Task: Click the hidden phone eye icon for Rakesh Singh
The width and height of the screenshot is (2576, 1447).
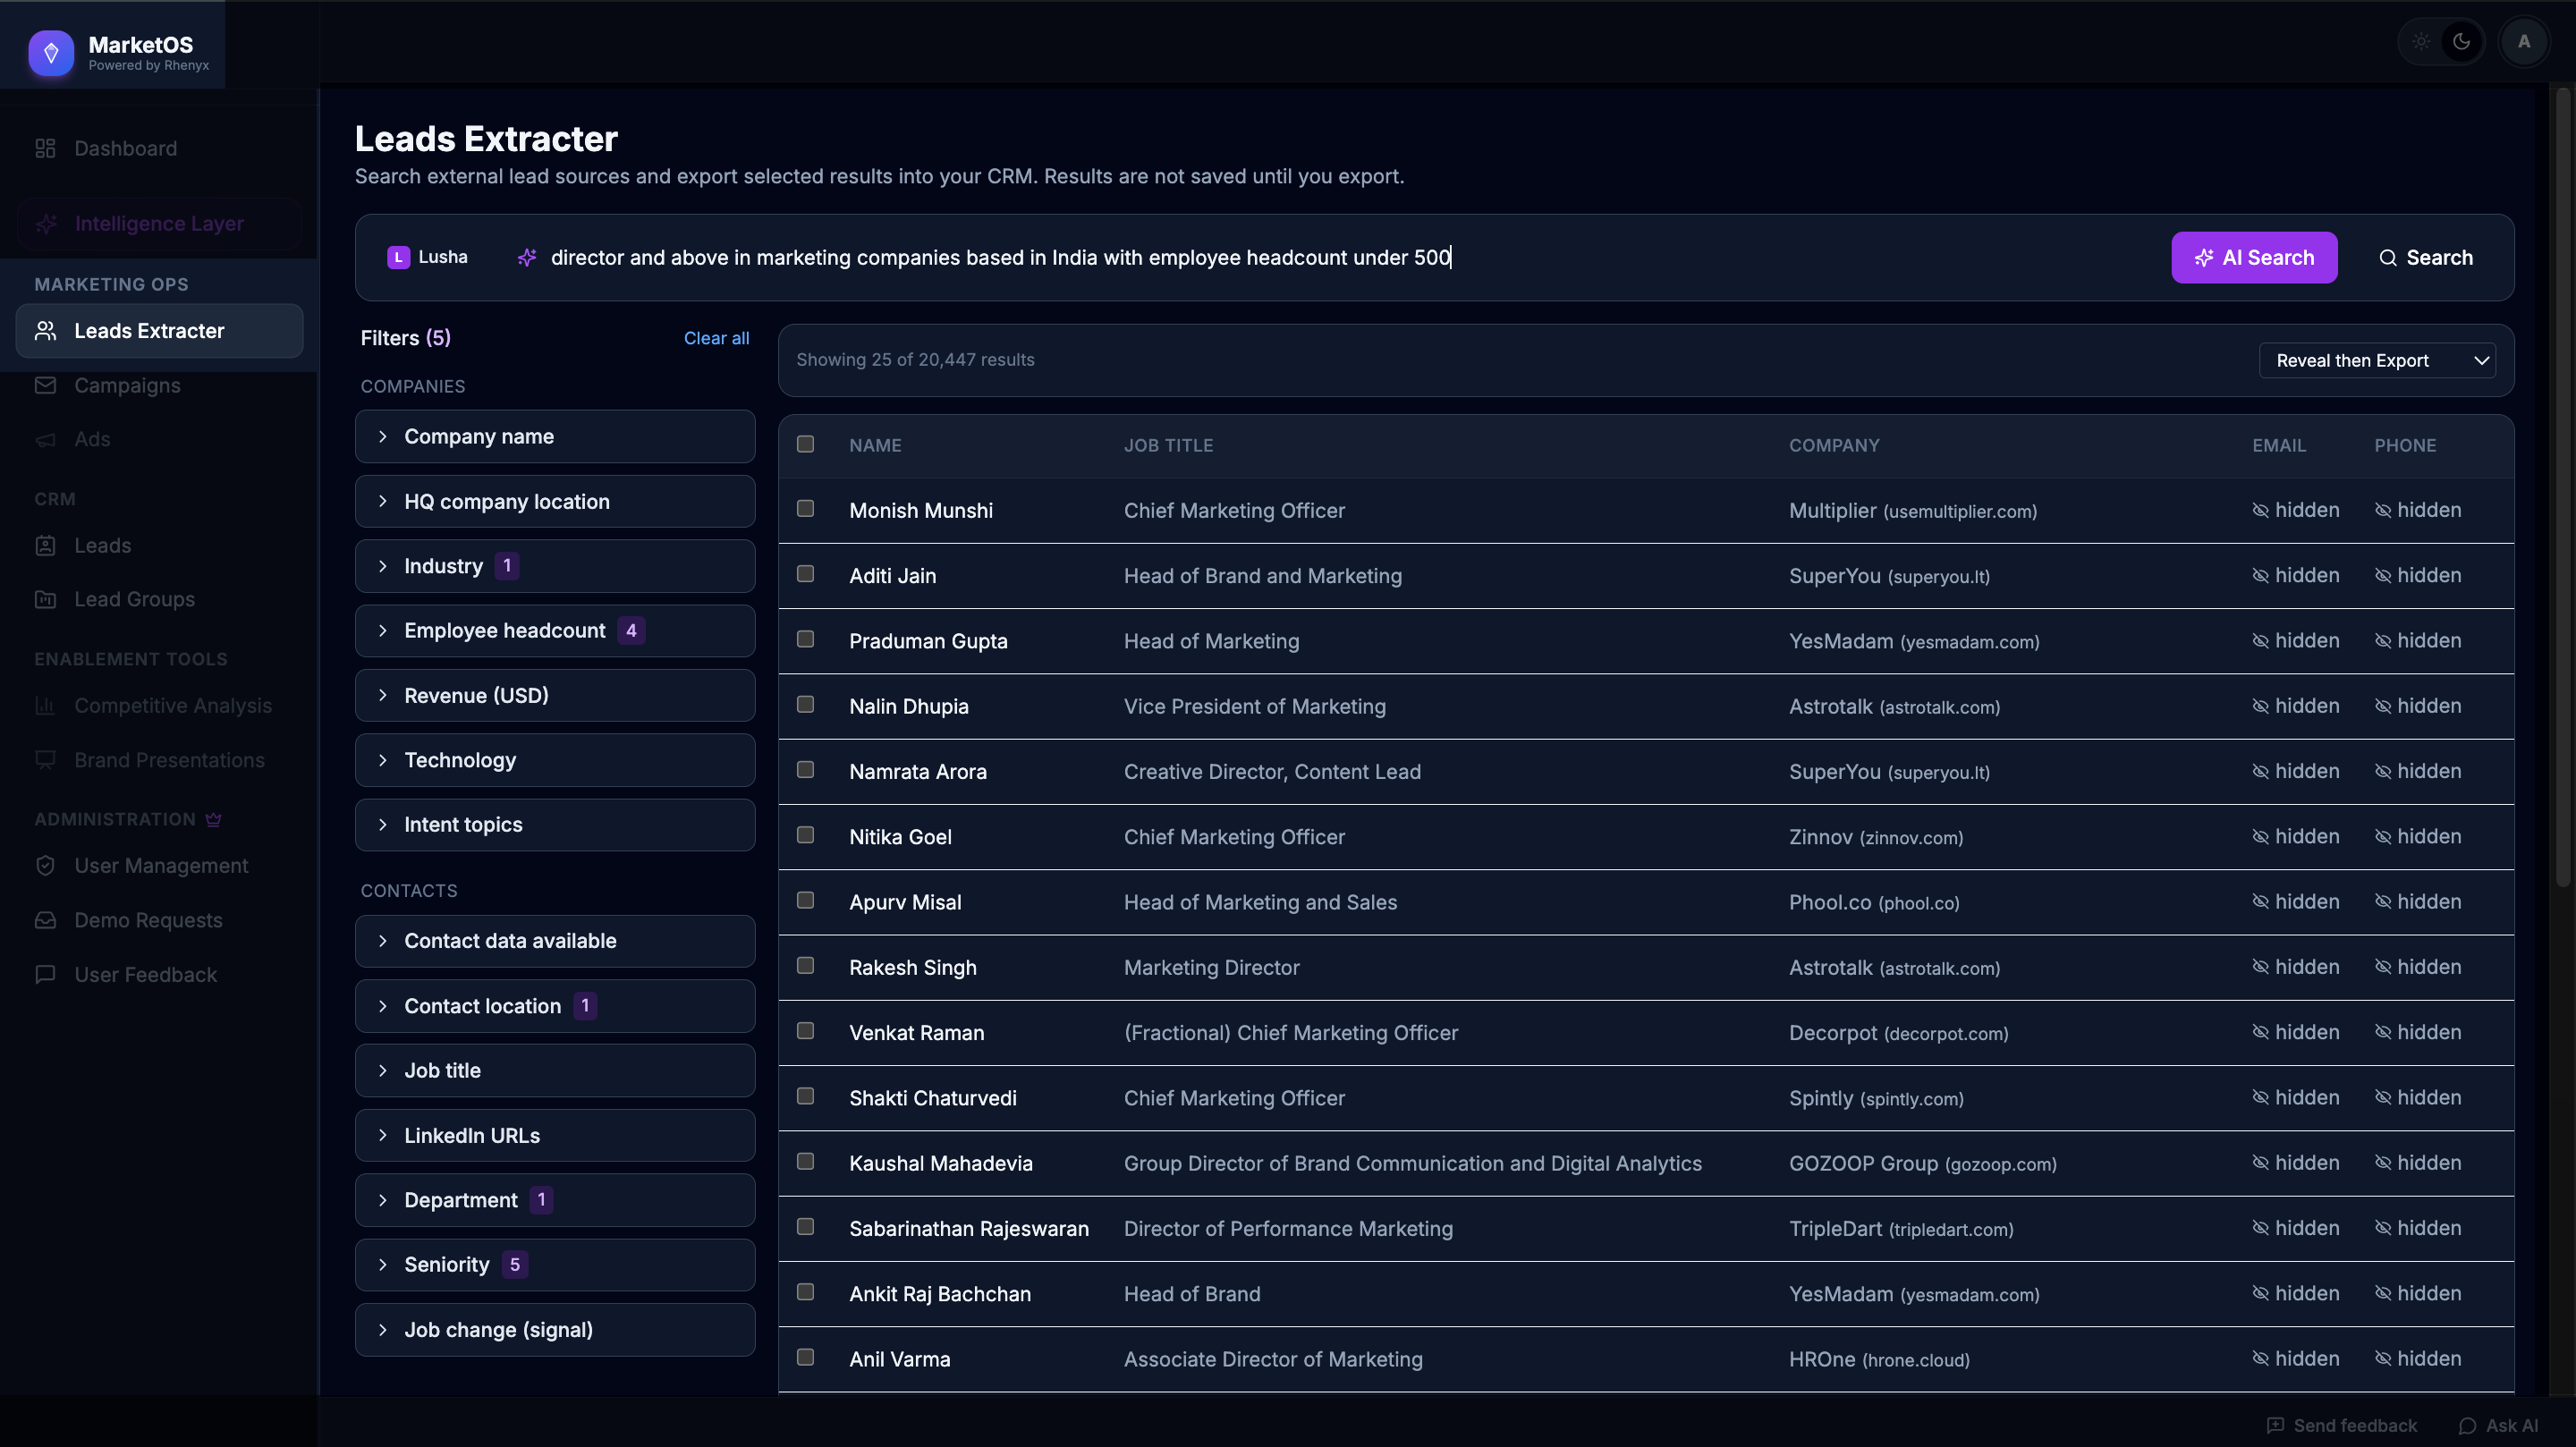Action: 2383,967
